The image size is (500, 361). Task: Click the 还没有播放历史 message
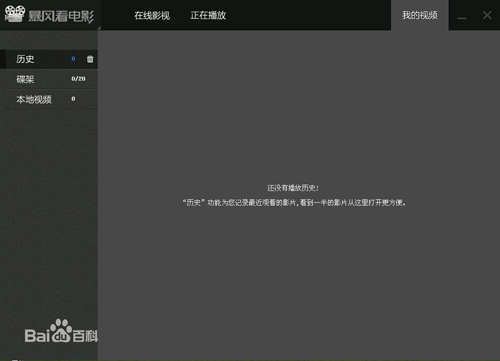tap(293, 188)
